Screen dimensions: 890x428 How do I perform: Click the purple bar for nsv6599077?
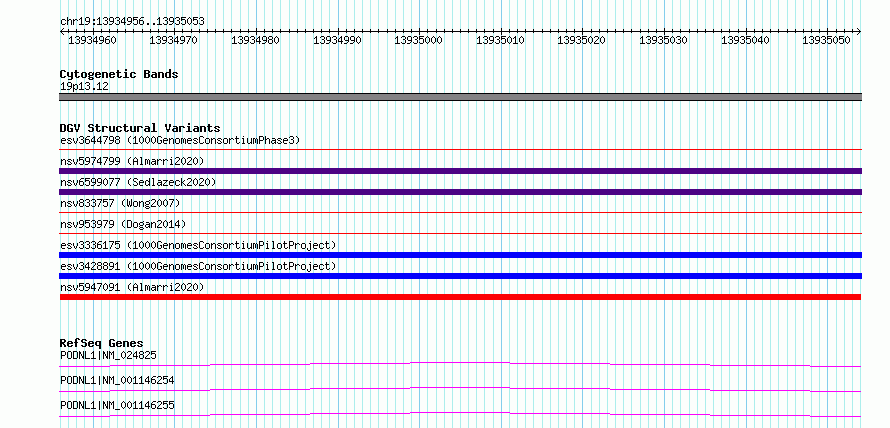pos(460,192)
